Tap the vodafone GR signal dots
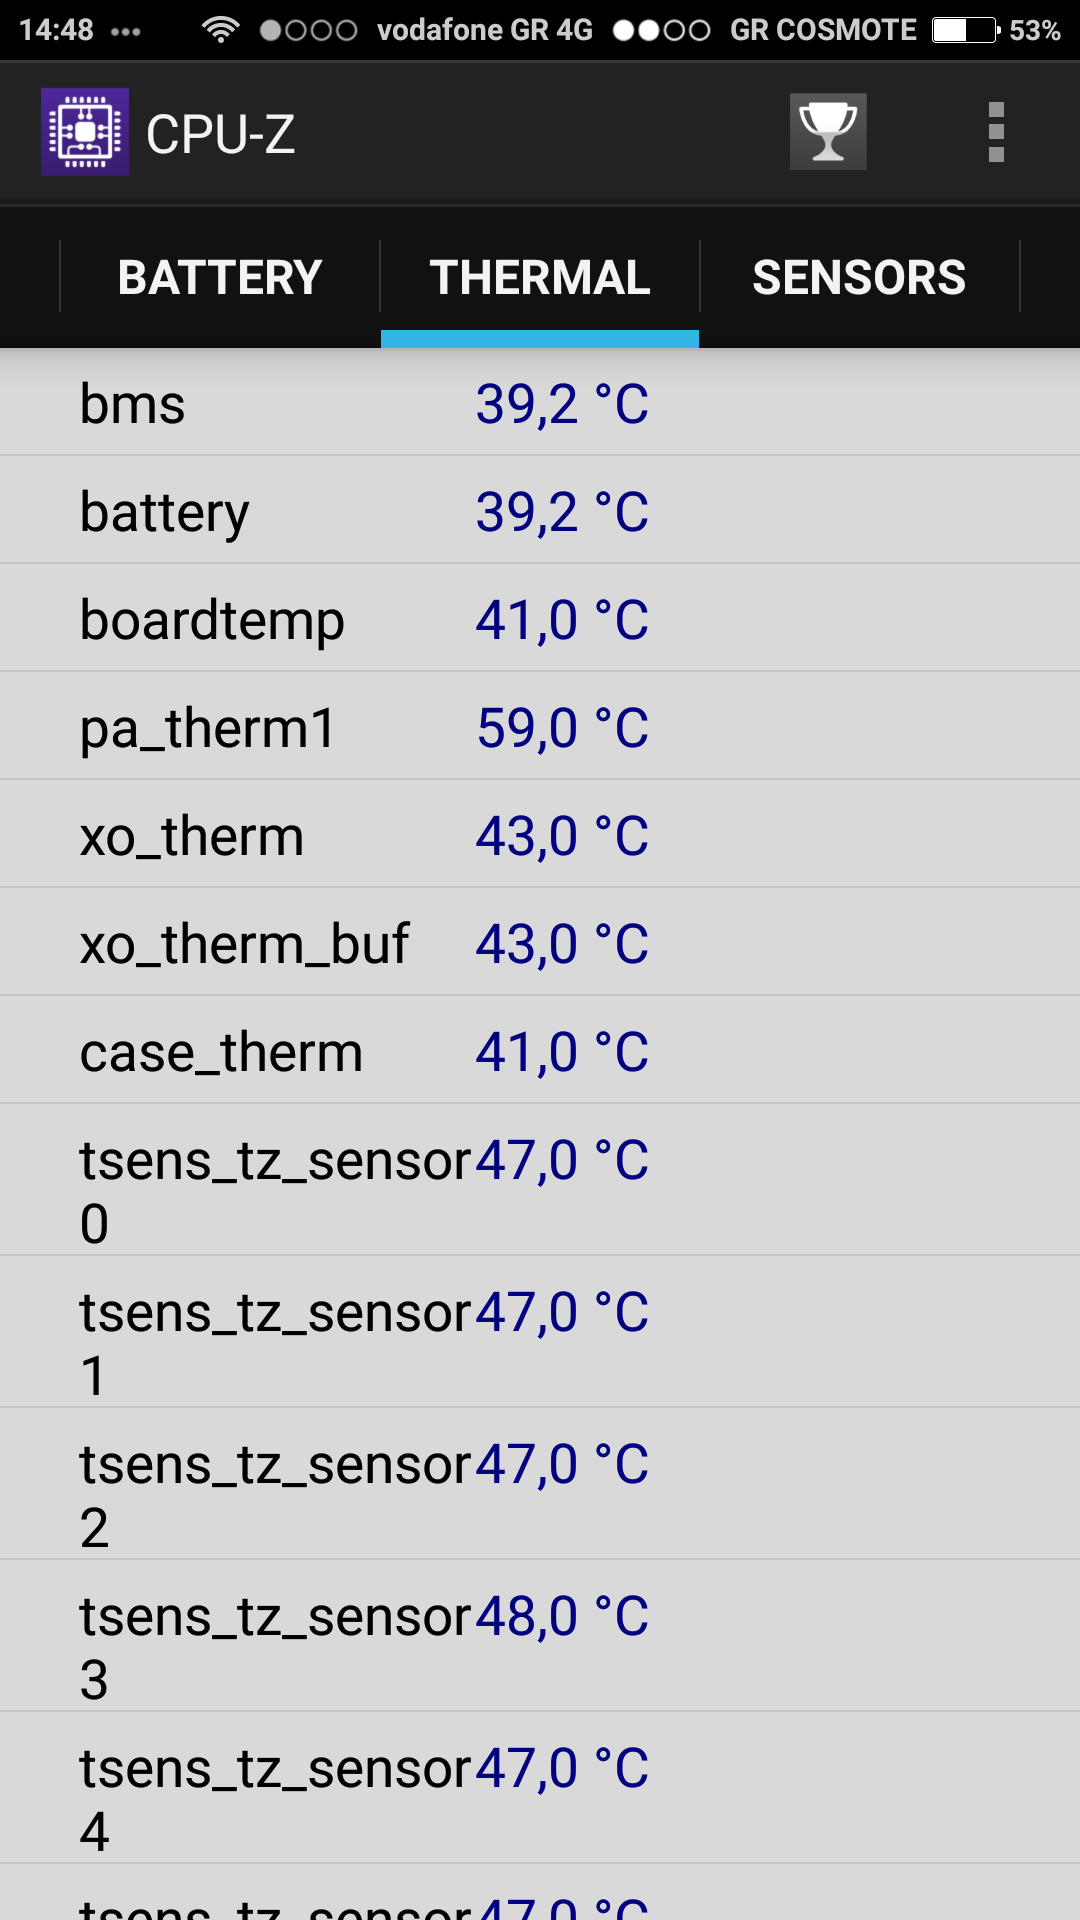The height and width of the screenshot is (1920, 1080). click(x=308, y=30)
